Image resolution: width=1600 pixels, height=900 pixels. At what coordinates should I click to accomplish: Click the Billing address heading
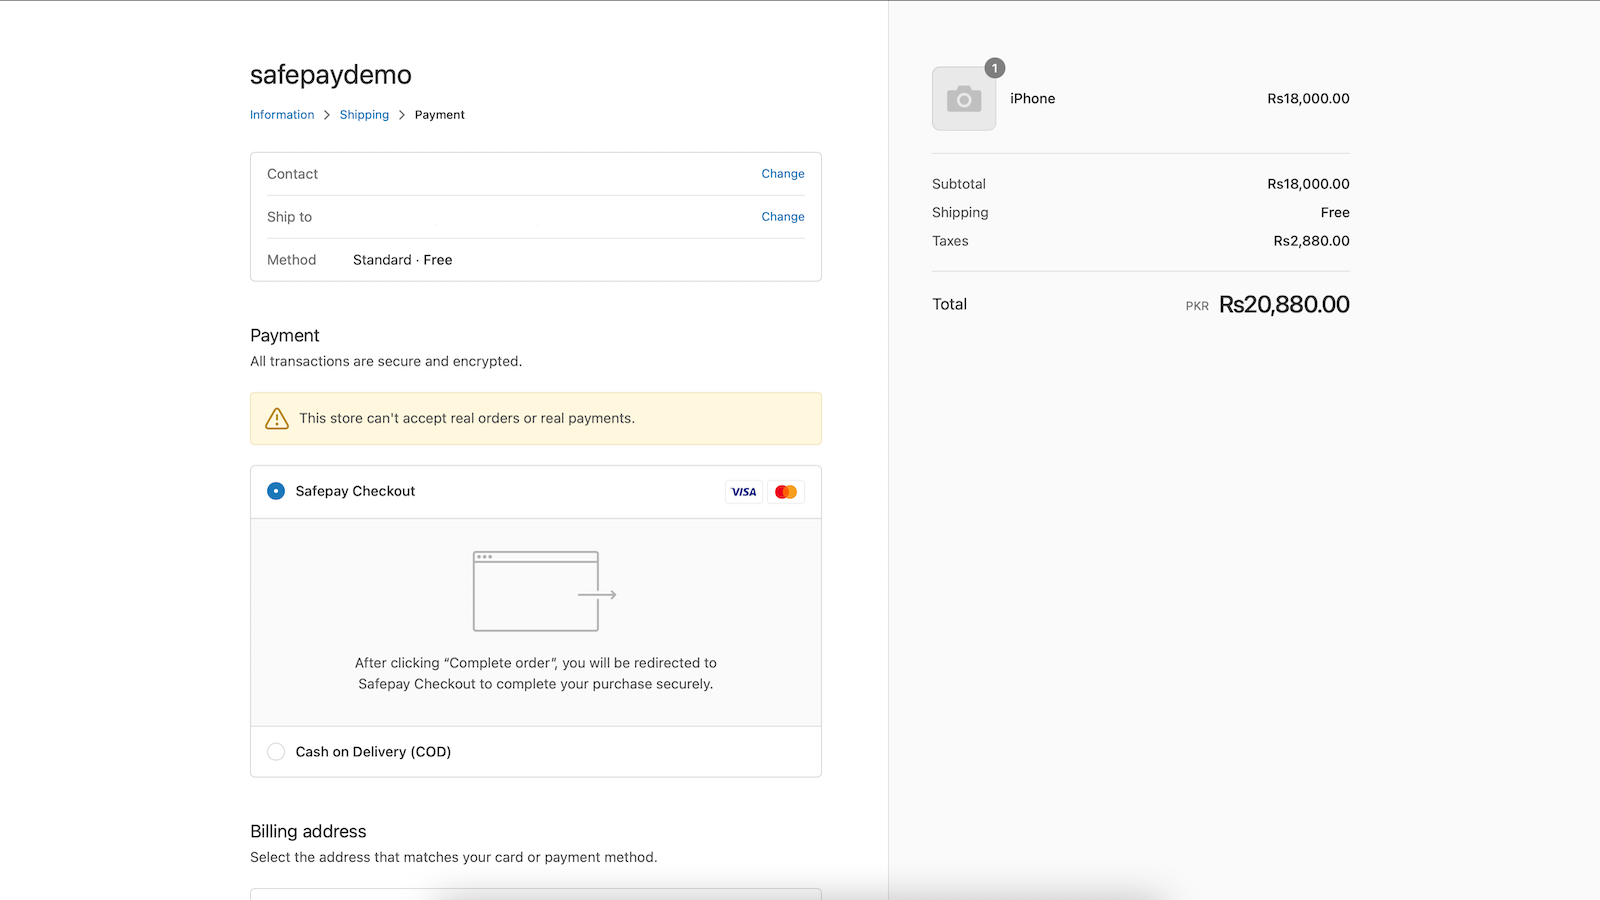point(308,832)
